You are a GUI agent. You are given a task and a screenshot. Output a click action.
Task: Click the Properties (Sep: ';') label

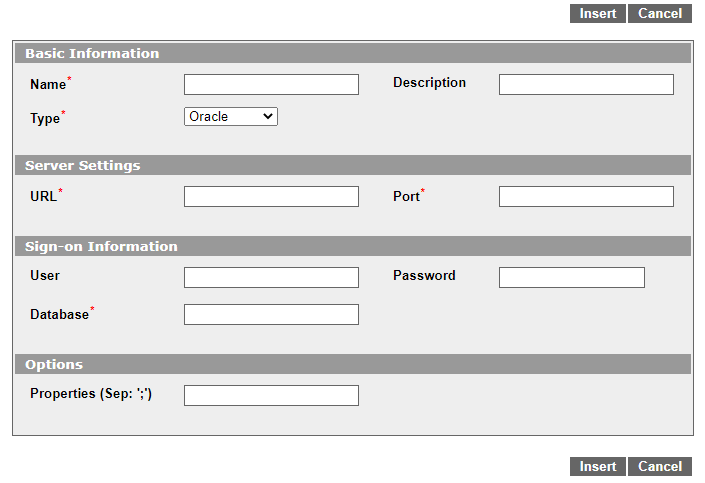(x=91, y=394)
